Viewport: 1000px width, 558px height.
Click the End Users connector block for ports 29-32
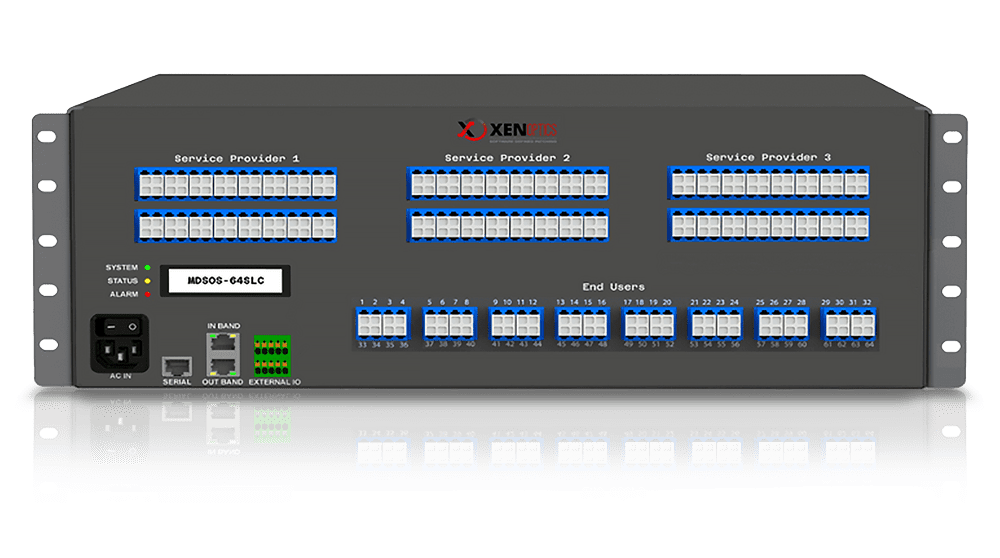[849, 324]
